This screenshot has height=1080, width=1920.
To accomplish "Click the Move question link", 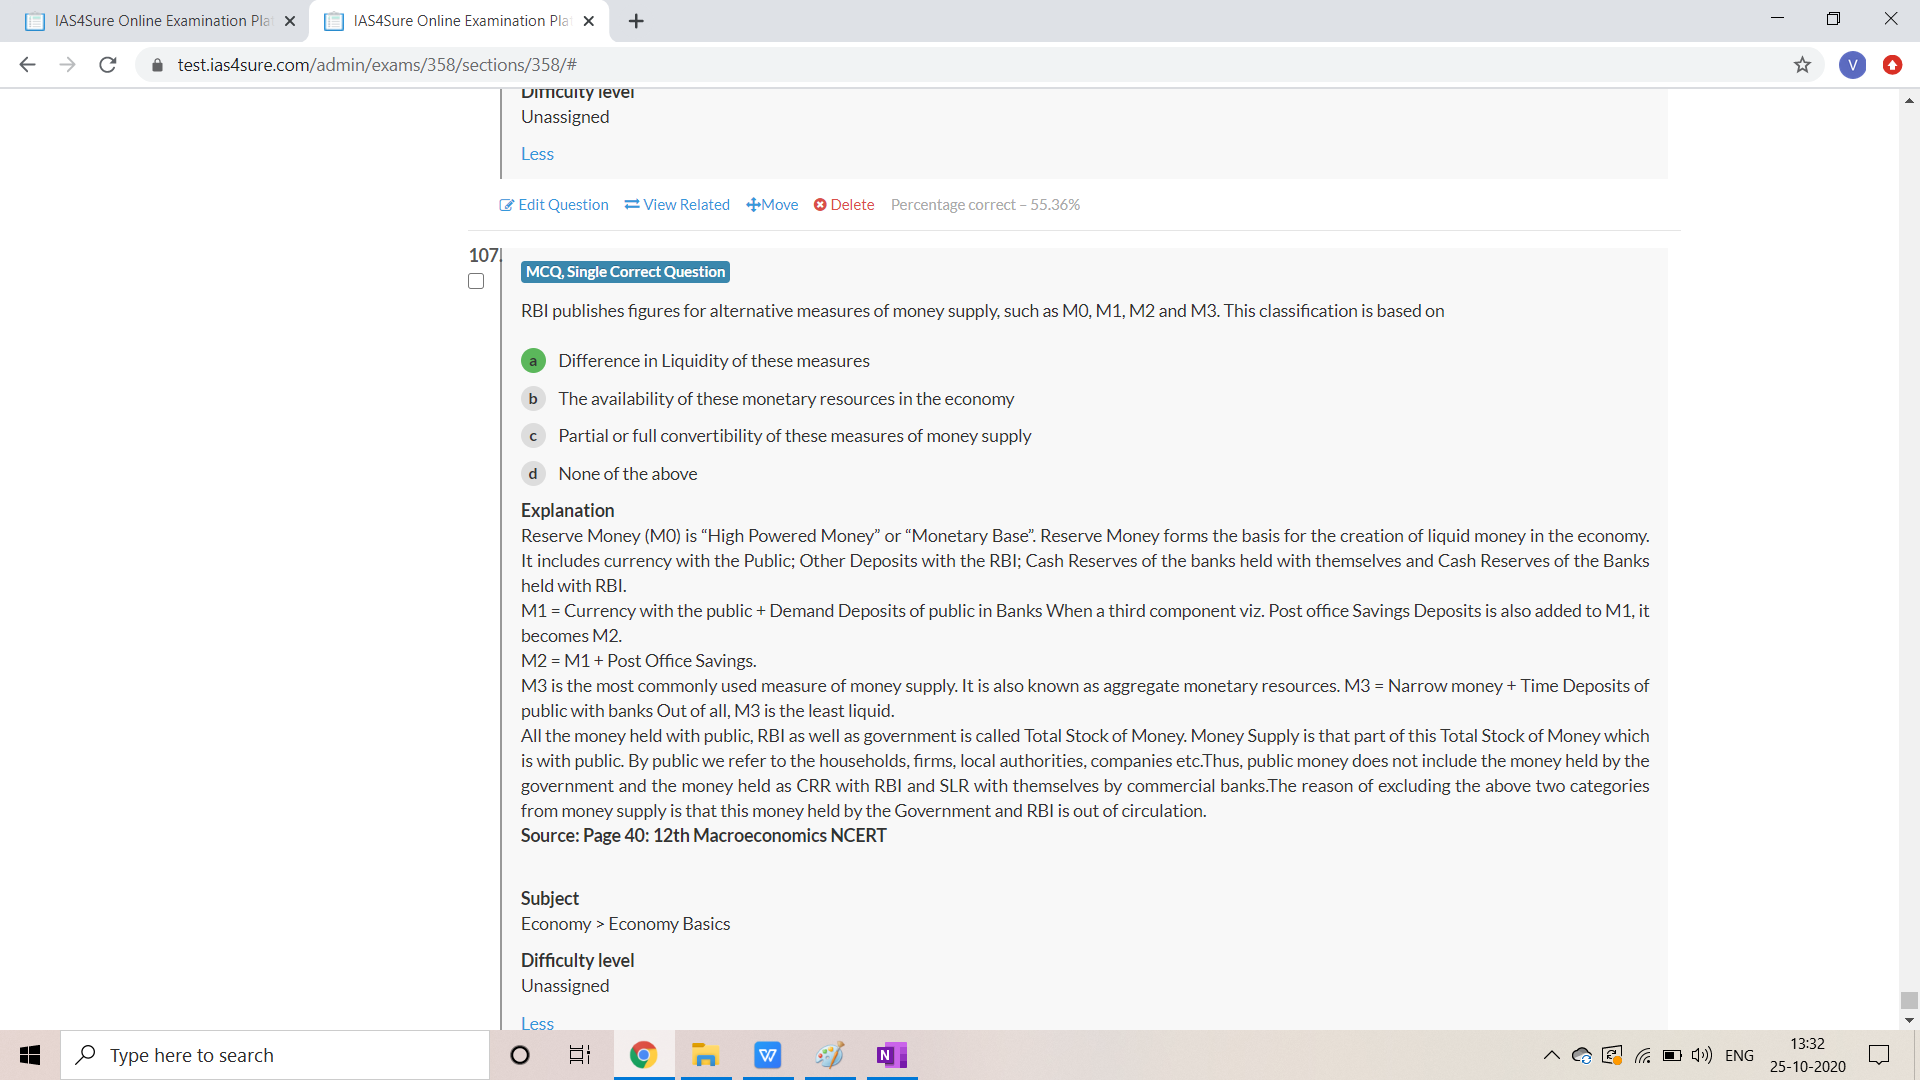I will pos(772,204).
